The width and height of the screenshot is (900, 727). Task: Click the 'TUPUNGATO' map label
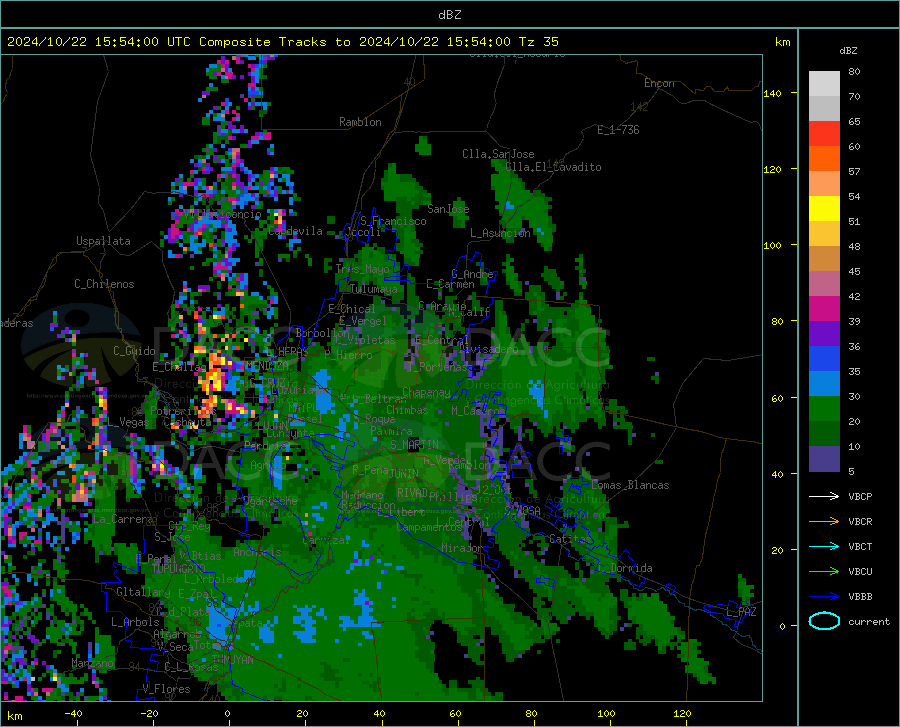[179, 569]
